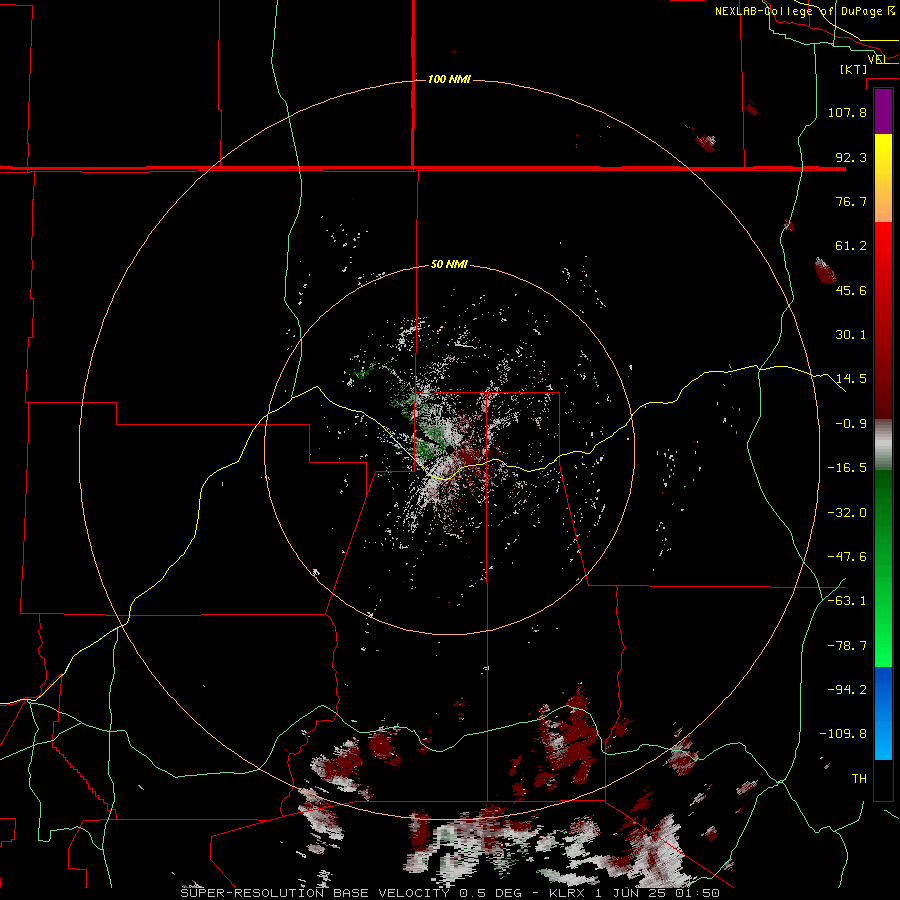Click the 100 NMI range ring label
The image size is (900, 900).
[x=449, y=79]
